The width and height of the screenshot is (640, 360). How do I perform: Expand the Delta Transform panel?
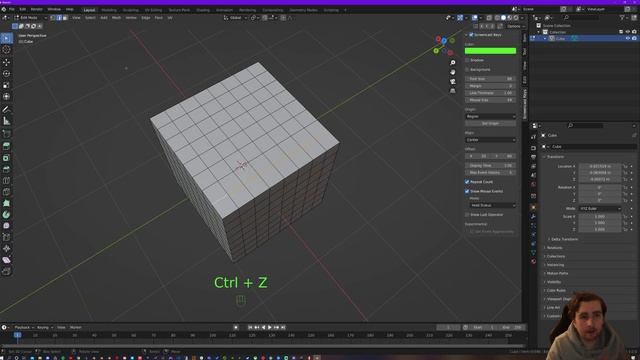564,239
